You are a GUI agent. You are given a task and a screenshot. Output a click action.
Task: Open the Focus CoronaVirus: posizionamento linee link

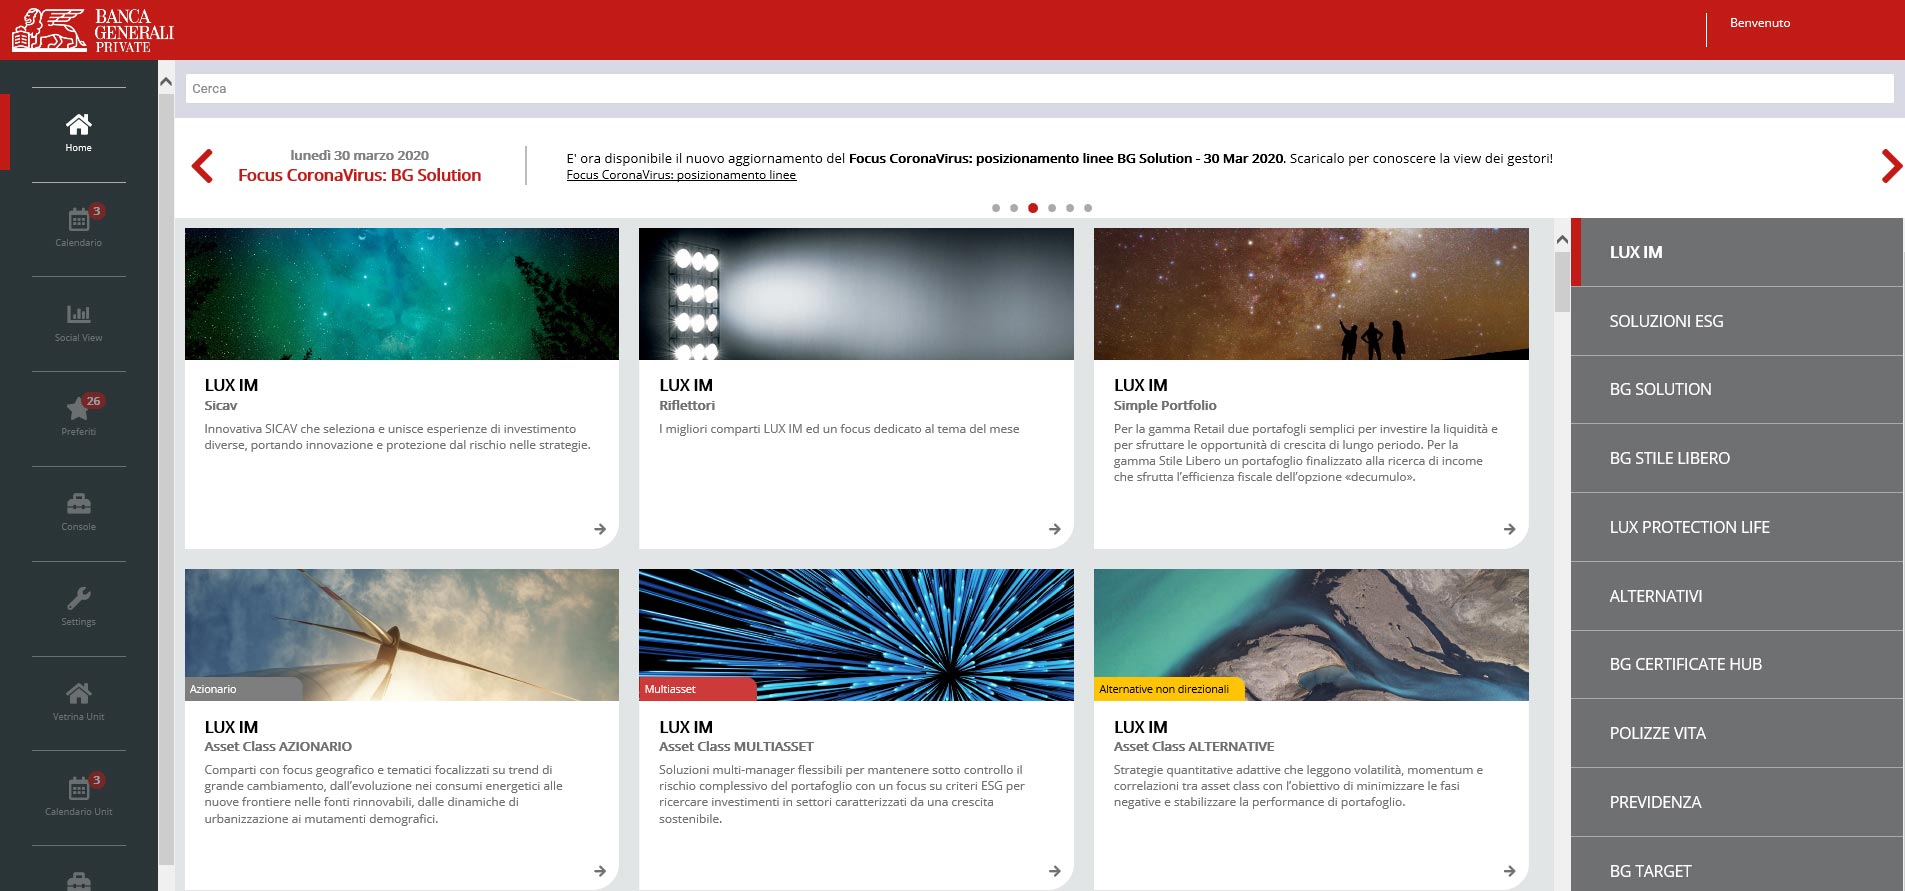coord(681,175)
